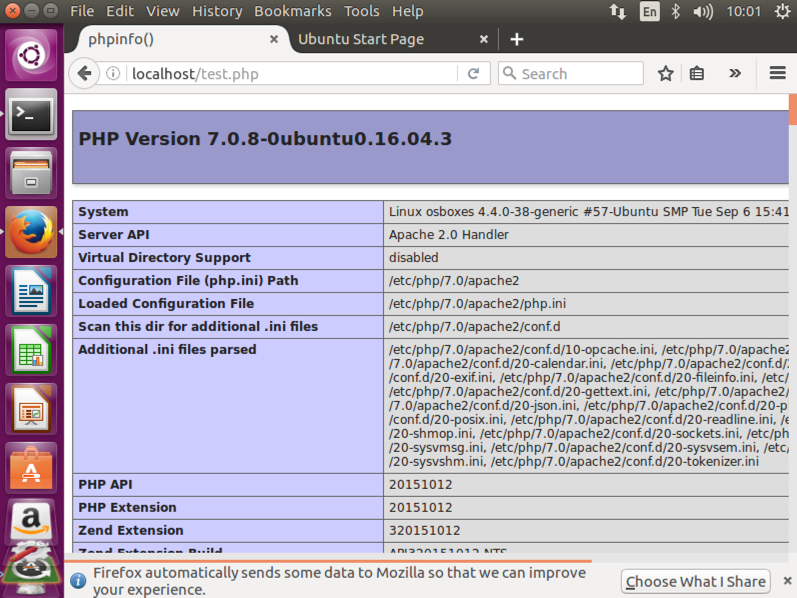The width and height of the screenshot is (797, 598).
Task: Click the Firefox dock icon
Action: pyautogui.click(x=32, y=232)
